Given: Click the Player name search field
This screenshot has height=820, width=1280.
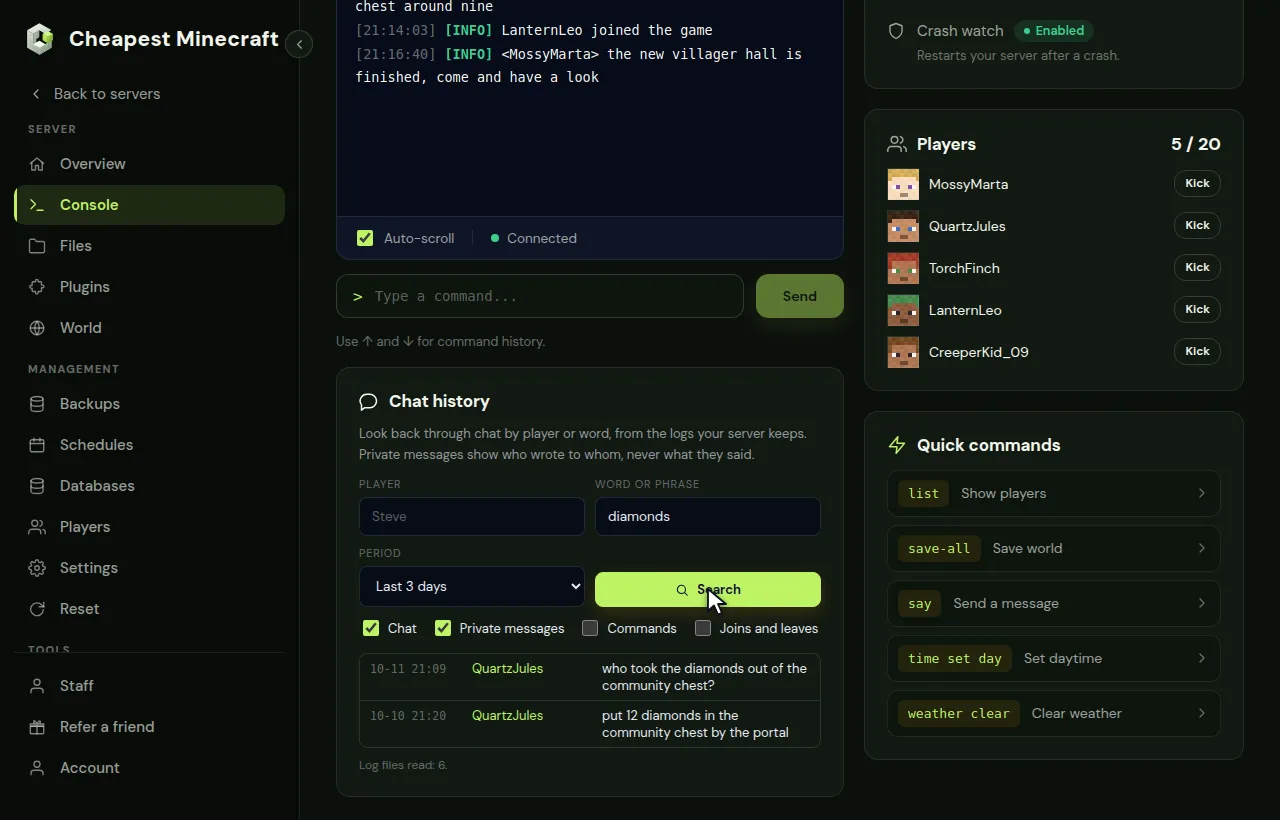Looking at the screenshot, I should 472,517.
